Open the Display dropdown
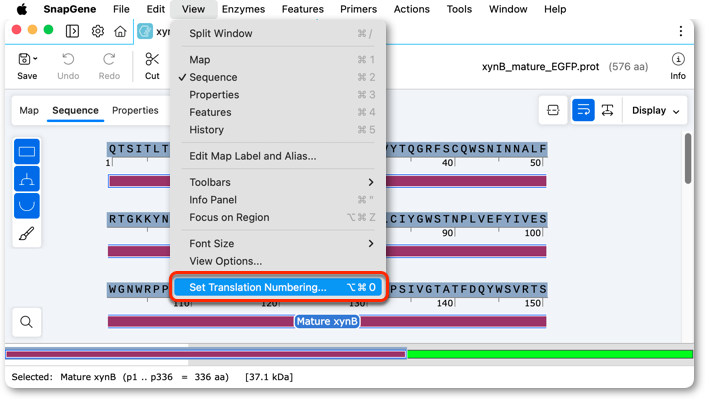This screenshot has width=705, height=399. click(655, 111)
